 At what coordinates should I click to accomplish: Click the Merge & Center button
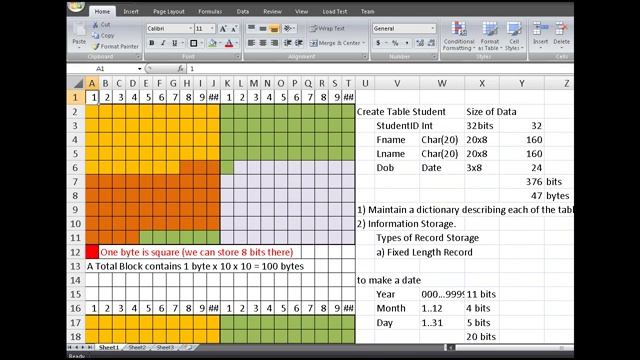point(337,43)
